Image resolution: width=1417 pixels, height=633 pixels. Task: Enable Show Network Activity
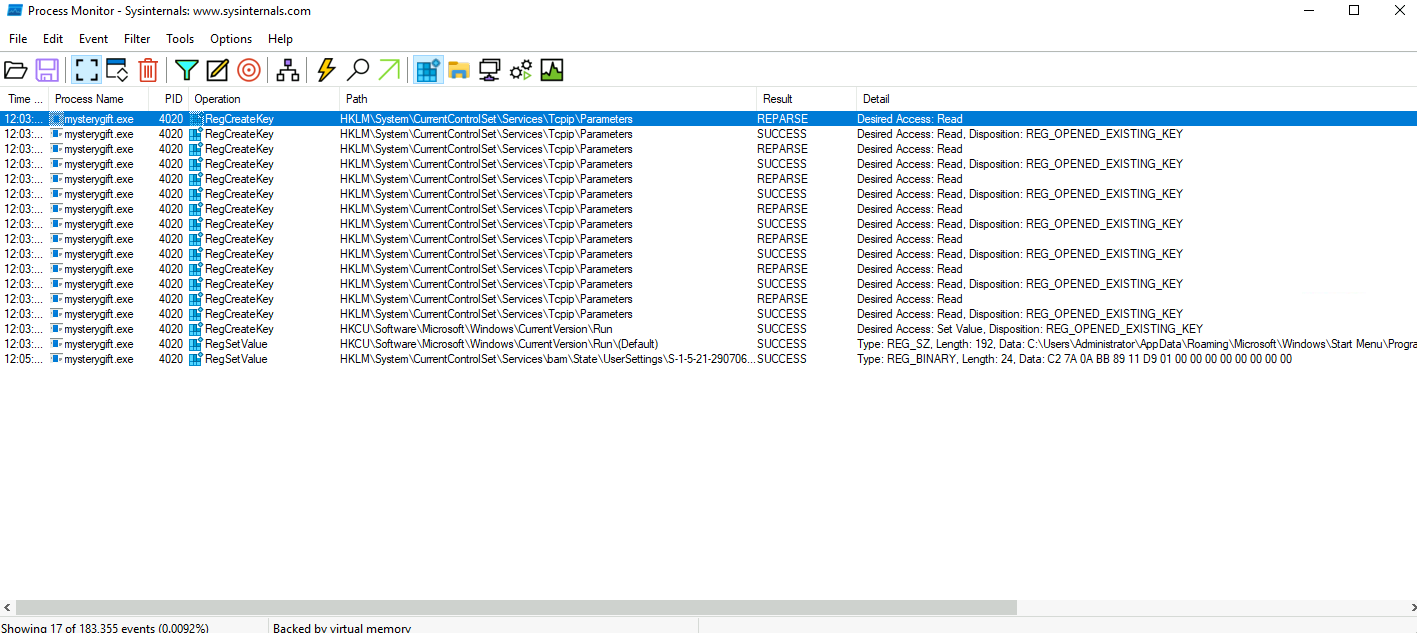pyautogui.click(x=490, y=70)
